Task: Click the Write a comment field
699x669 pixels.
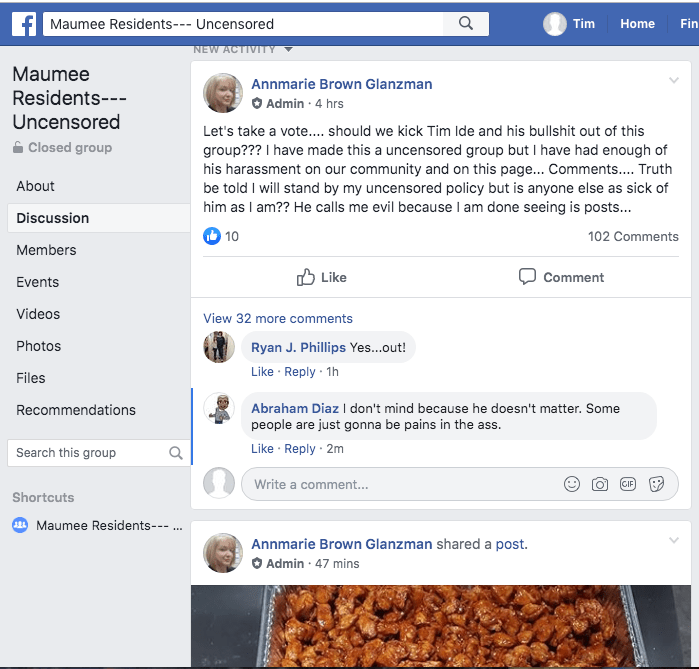Action: click(x=400, y=484)
